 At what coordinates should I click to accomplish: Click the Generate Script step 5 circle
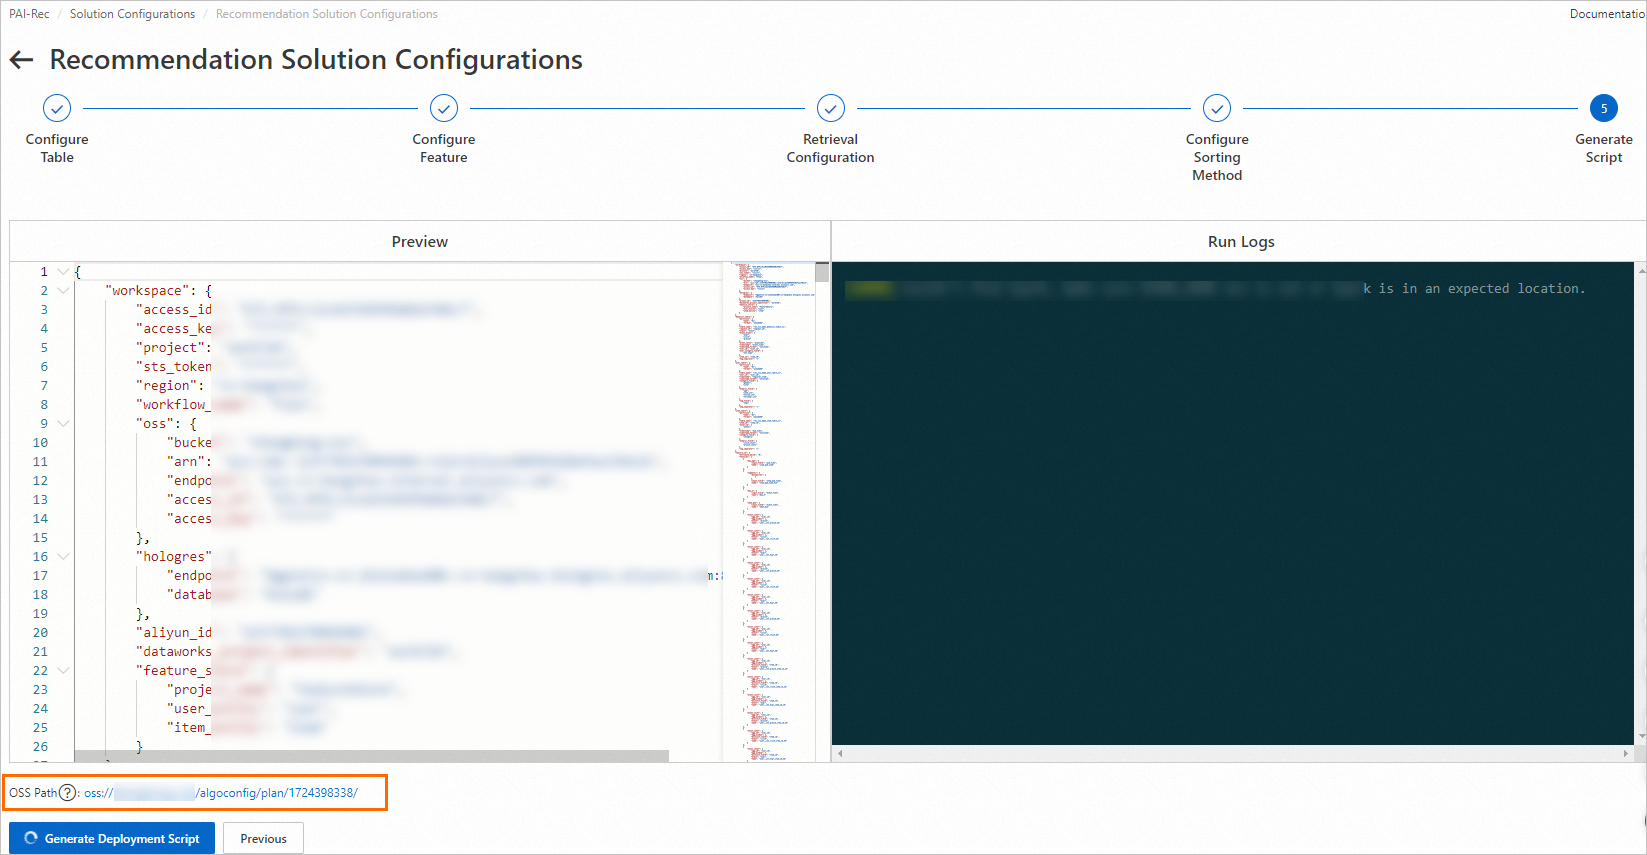pos(1604,108)
